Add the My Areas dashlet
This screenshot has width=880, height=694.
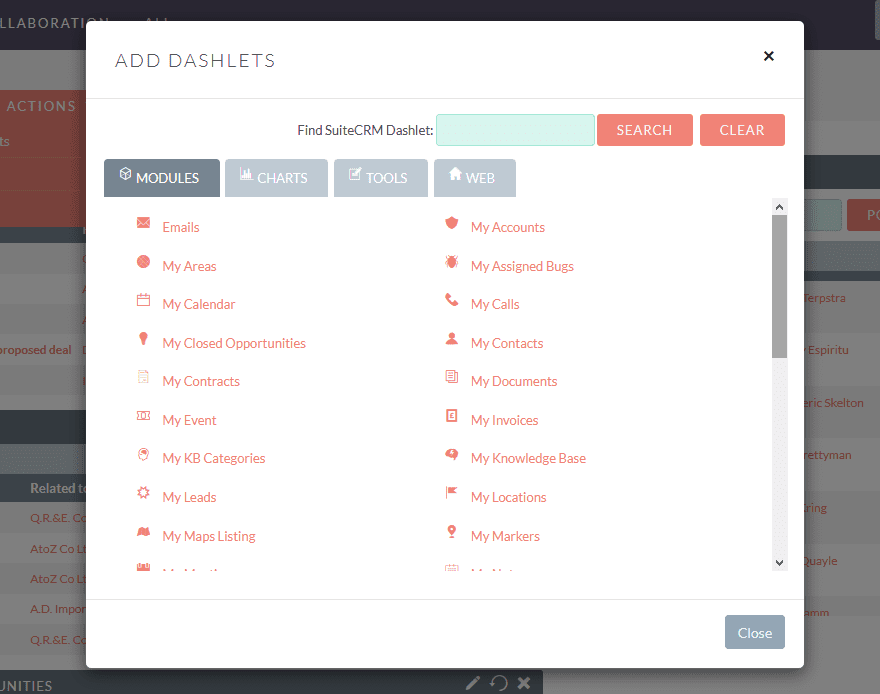[x=189, y=266]
